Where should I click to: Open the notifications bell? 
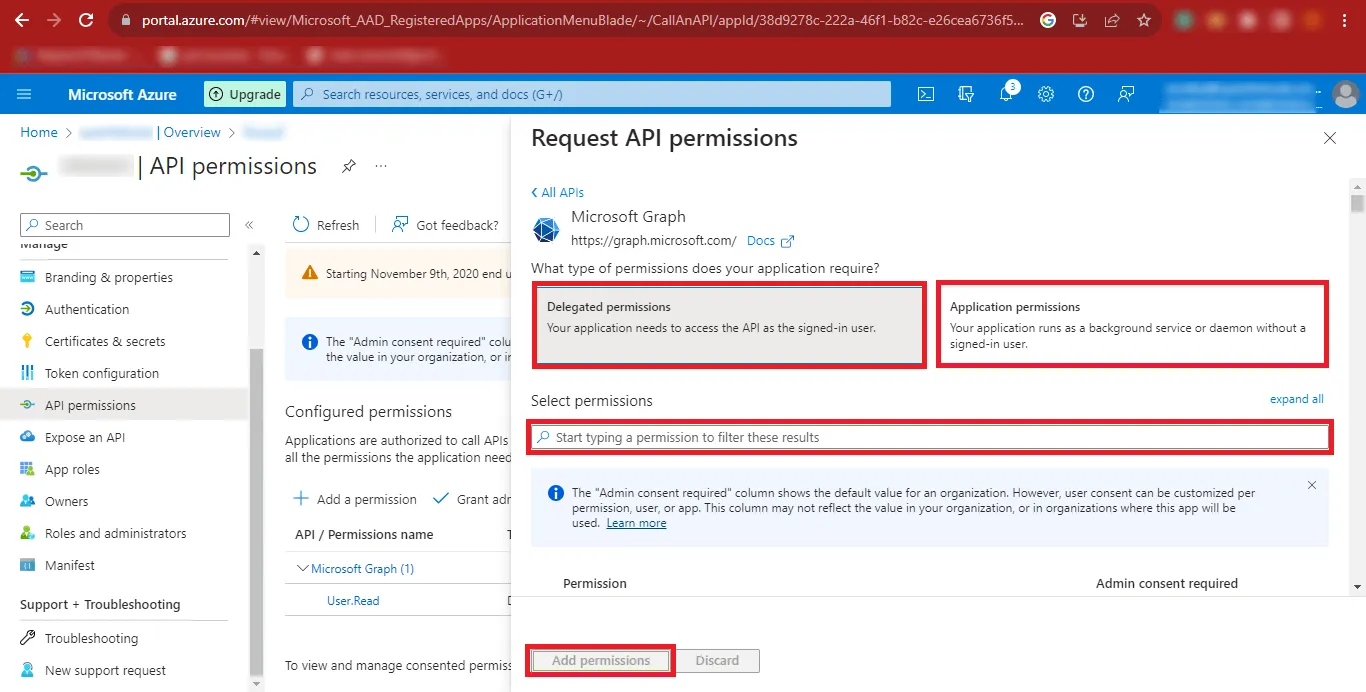tap(1006, 93)
